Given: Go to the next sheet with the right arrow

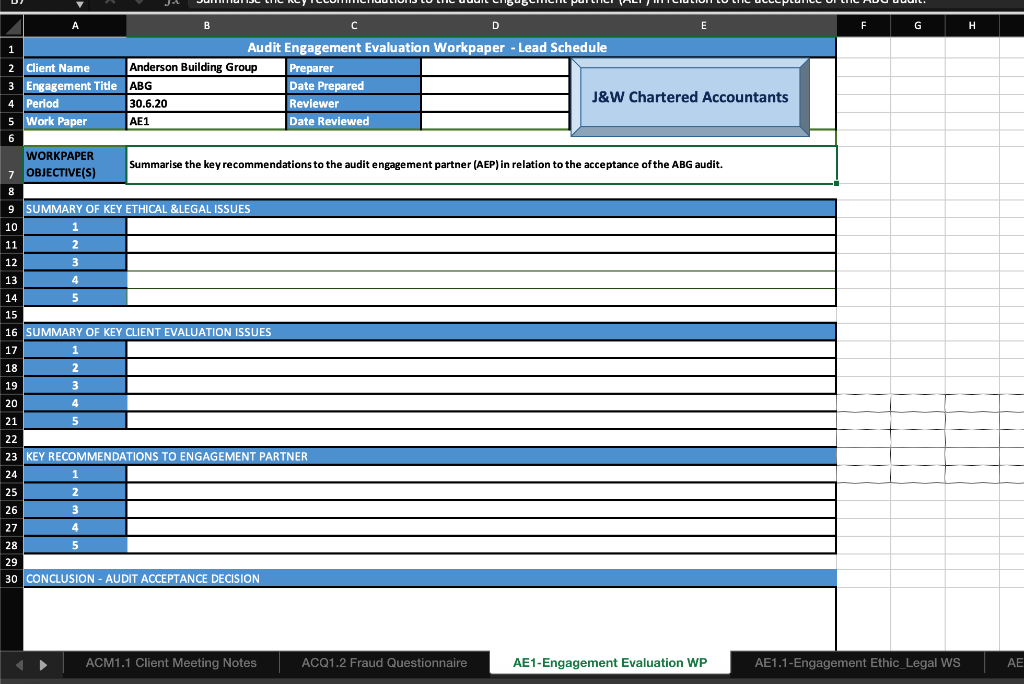Looking at the screenshot, I should pyautogui.click(x=43, y=665).
